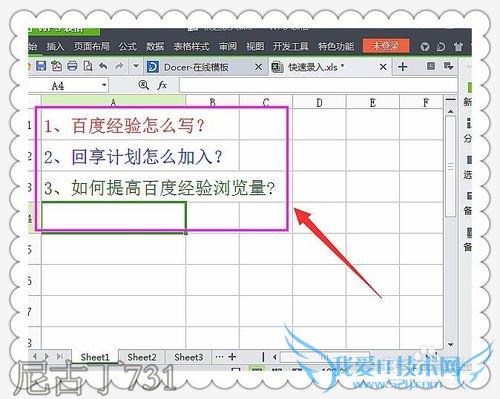Click the skin shirt icon in title bar
500x399 pixels.
[458, 47]
